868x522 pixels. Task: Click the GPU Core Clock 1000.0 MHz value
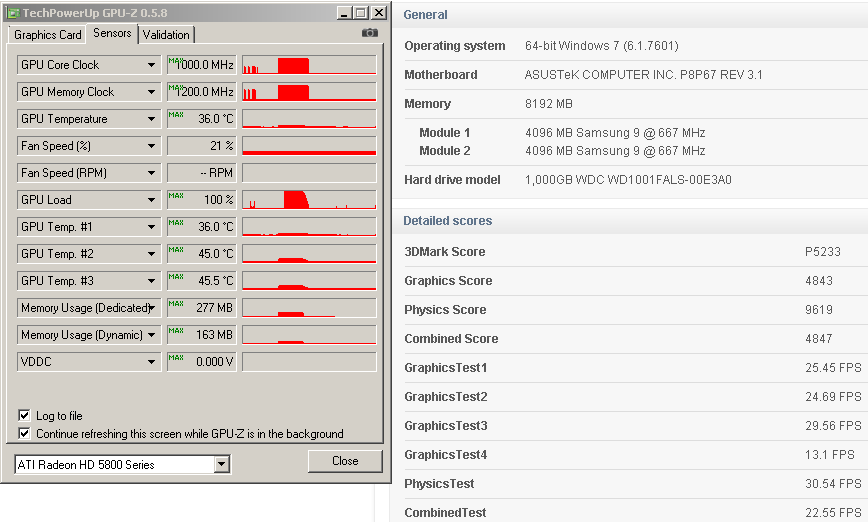tap(202, 65)
